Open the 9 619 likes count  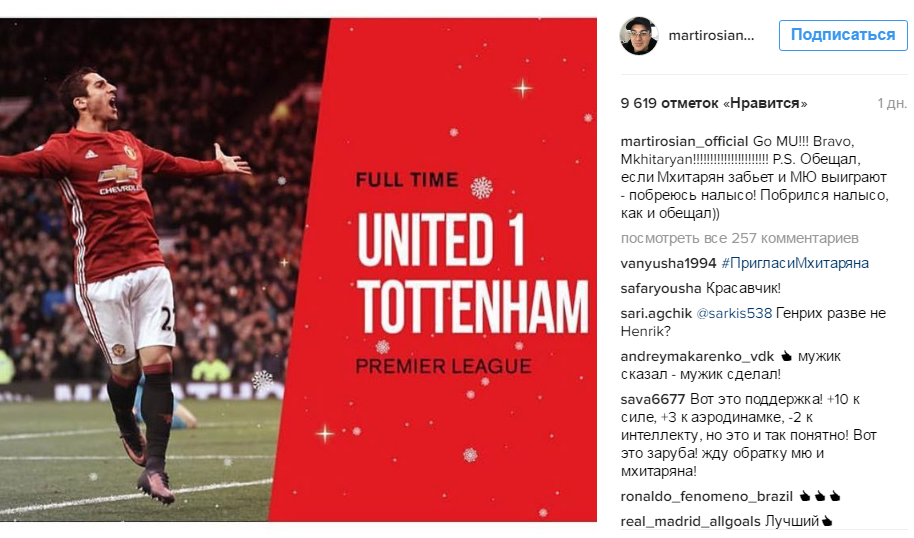714,103
